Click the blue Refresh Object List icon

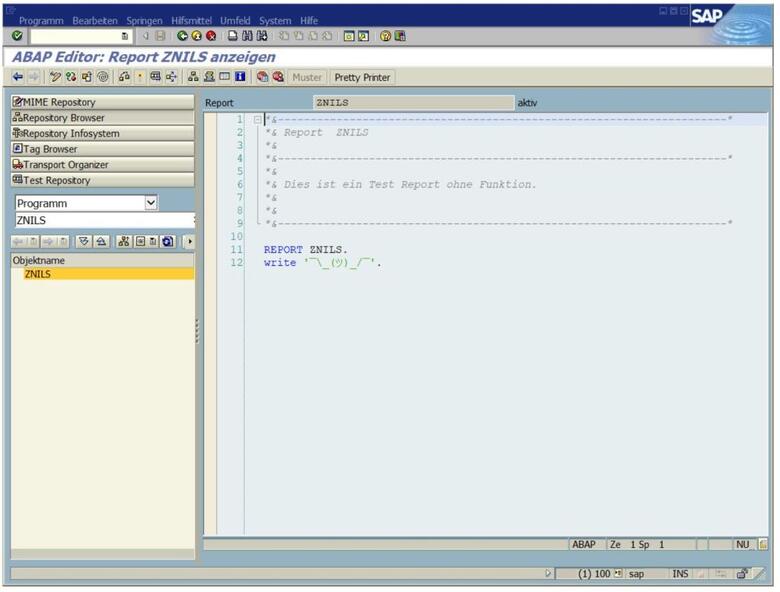(x=168, y=242)
